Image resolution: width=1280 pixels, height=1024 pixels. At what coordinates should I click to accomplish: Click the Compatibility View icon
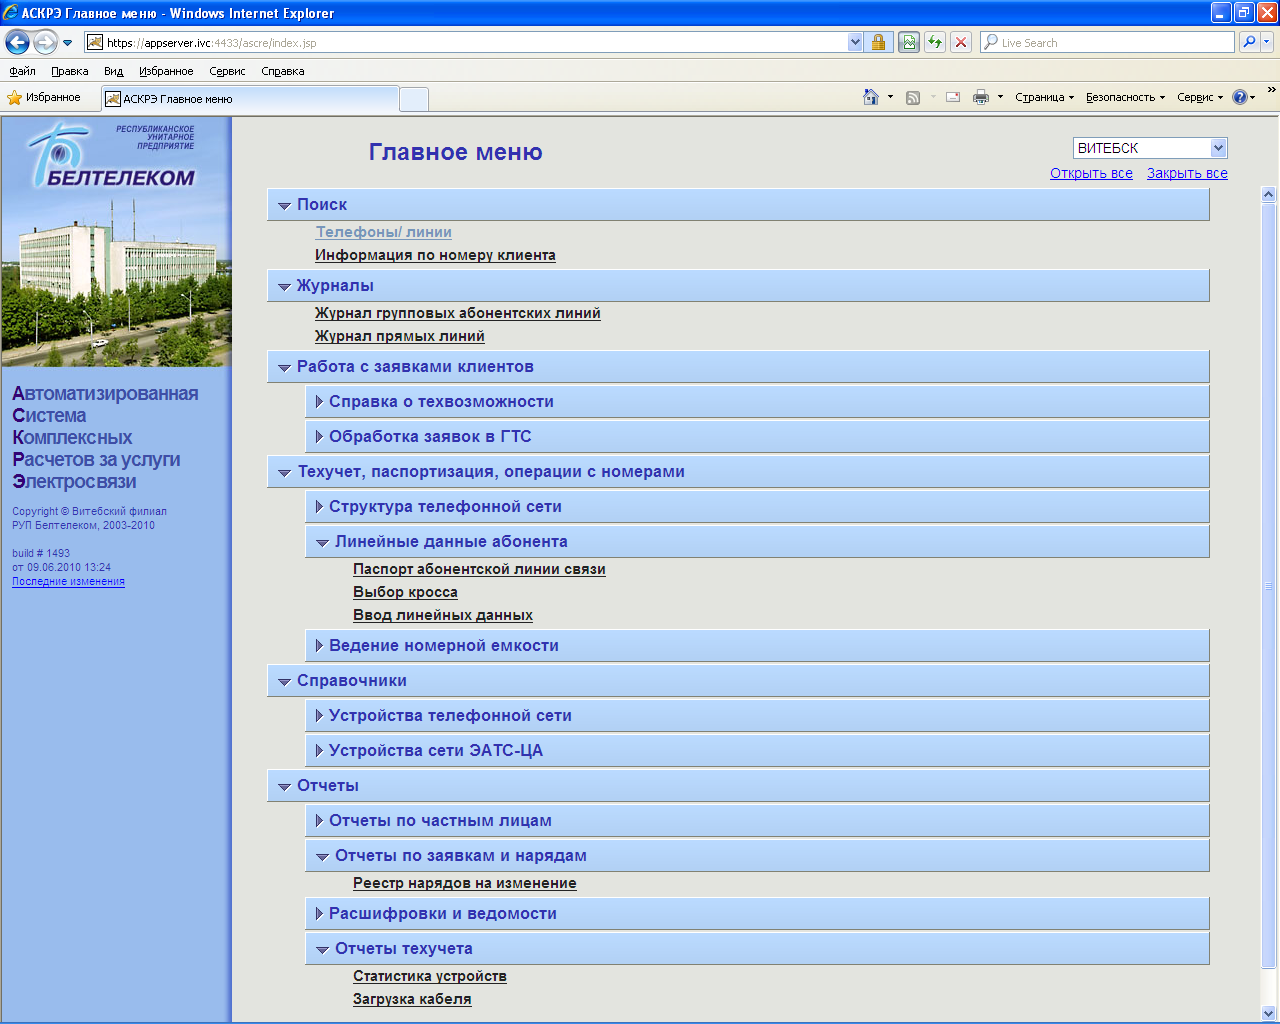909,42
